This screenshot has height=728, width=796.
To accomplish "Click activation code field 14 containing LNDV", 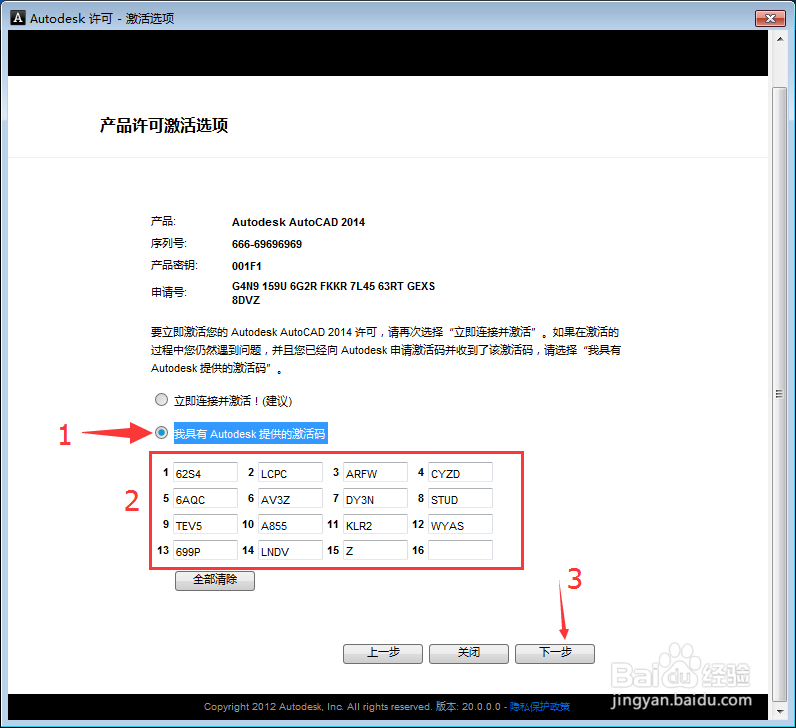I will click(290, 550).
